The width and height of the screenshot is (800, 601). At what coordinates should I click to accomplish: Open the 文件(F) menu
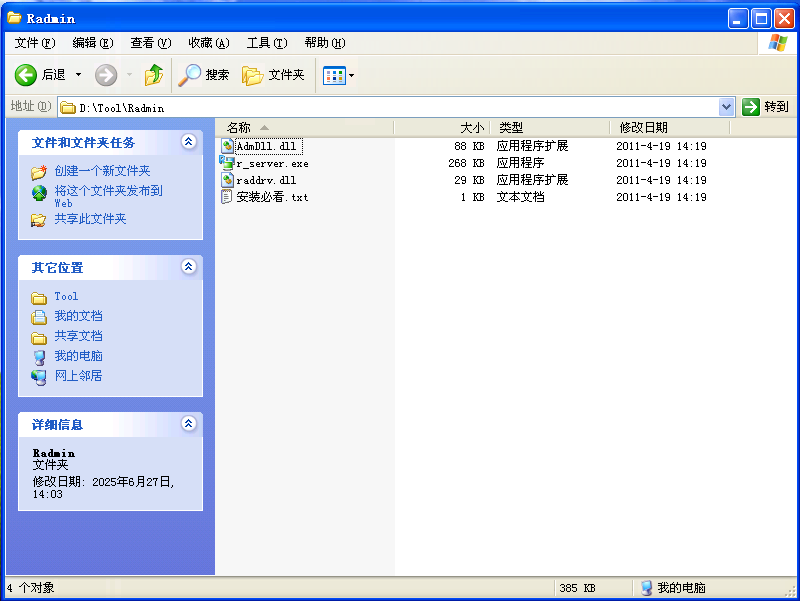click(35, 43)
